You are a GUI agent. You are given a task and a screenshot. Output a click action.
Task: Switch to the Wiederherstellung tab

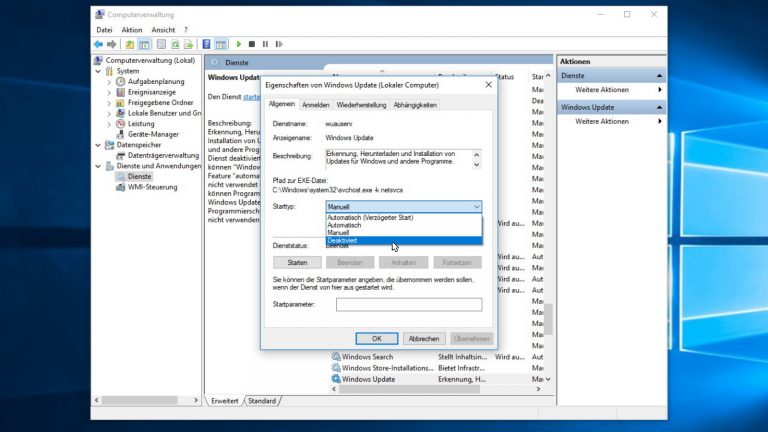coord(361,104)
